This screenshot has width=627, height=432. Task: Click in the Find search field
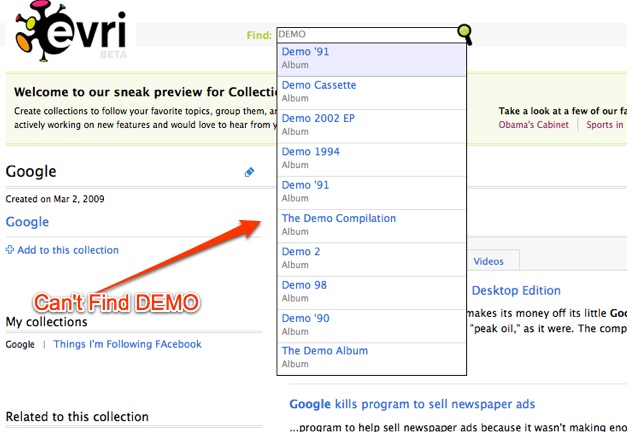coord(368,34)
